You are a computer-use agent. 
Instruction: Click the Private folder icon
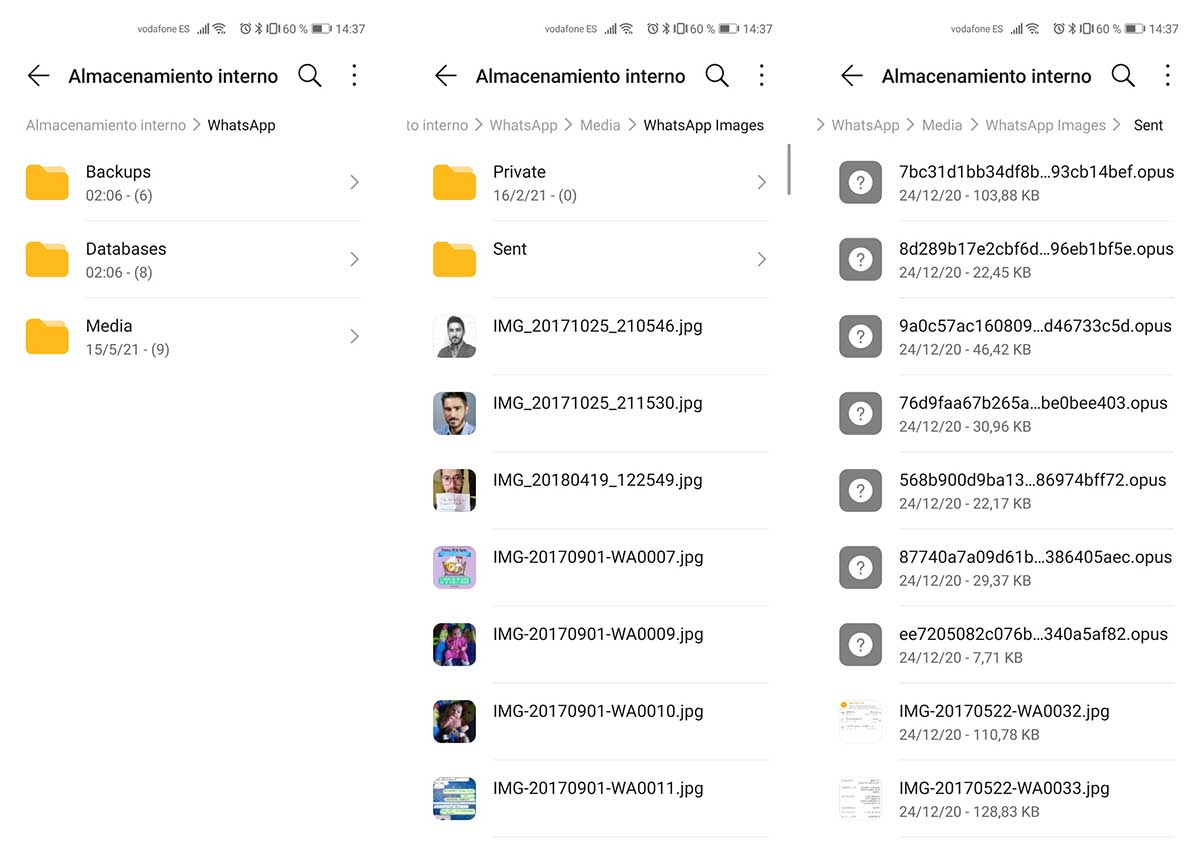point(454,183)
